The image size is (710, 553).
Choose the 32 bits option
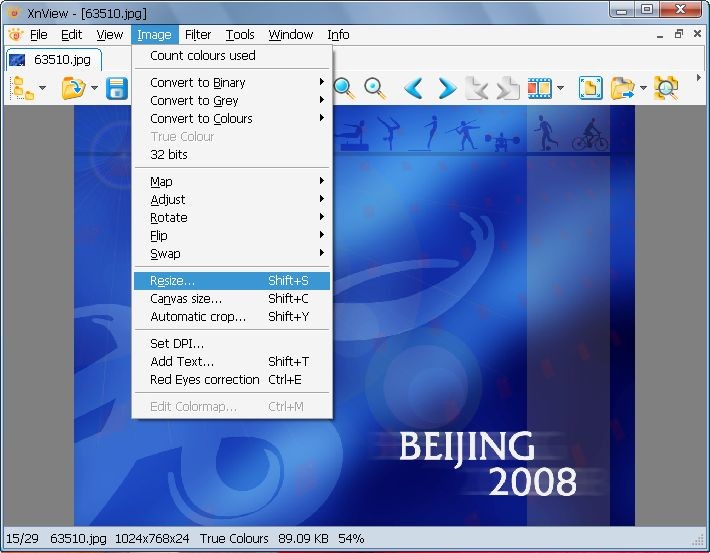tap(232, 154)
